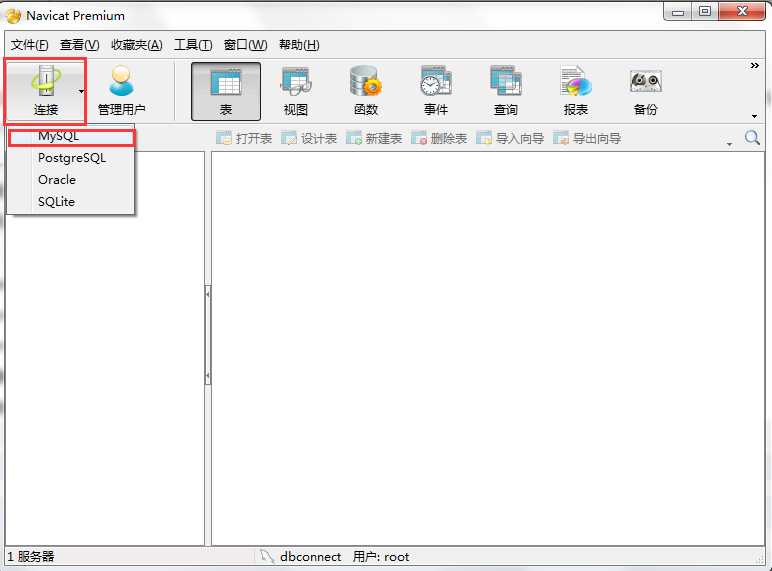Click the 报表 reports toolbar icon
Screen dimensions: 772x571
coord(576,92)
